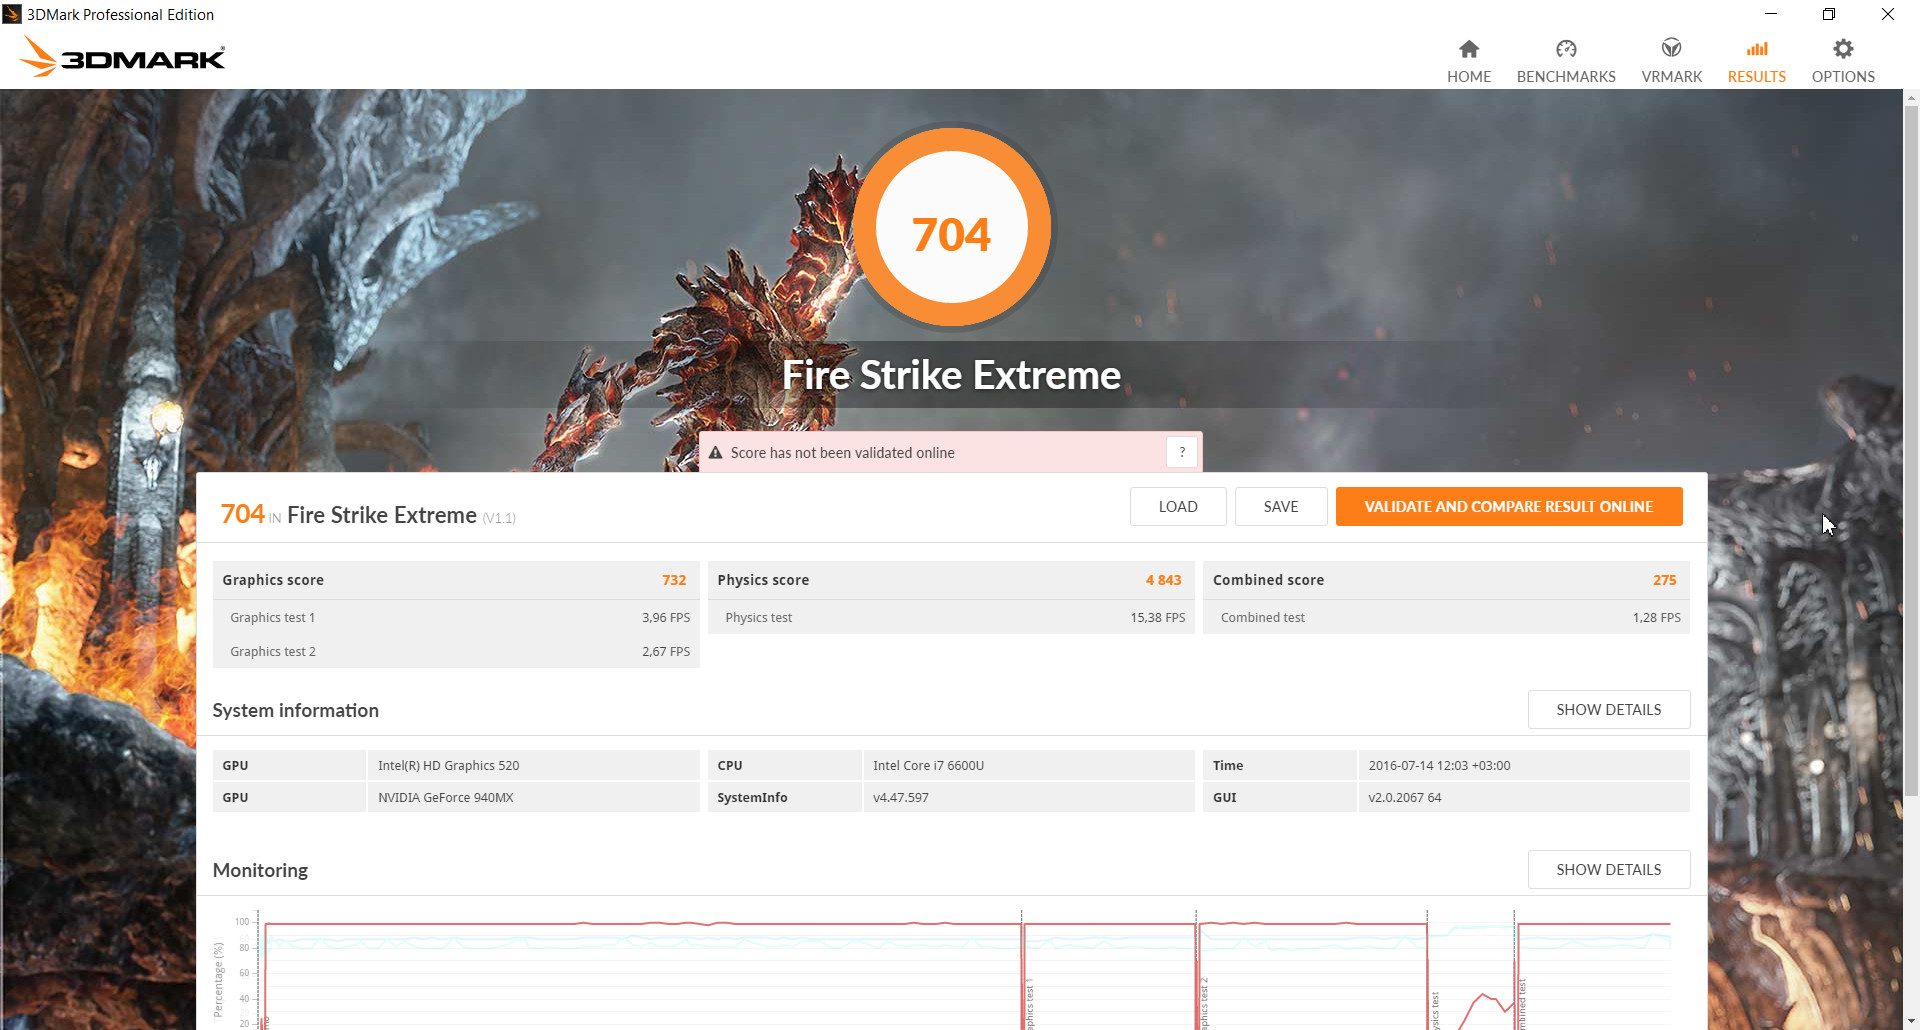Select Graphics test 1 row
Image resolution: width=1920 pixels, height=1030 pixels.
tap(456, 618)
